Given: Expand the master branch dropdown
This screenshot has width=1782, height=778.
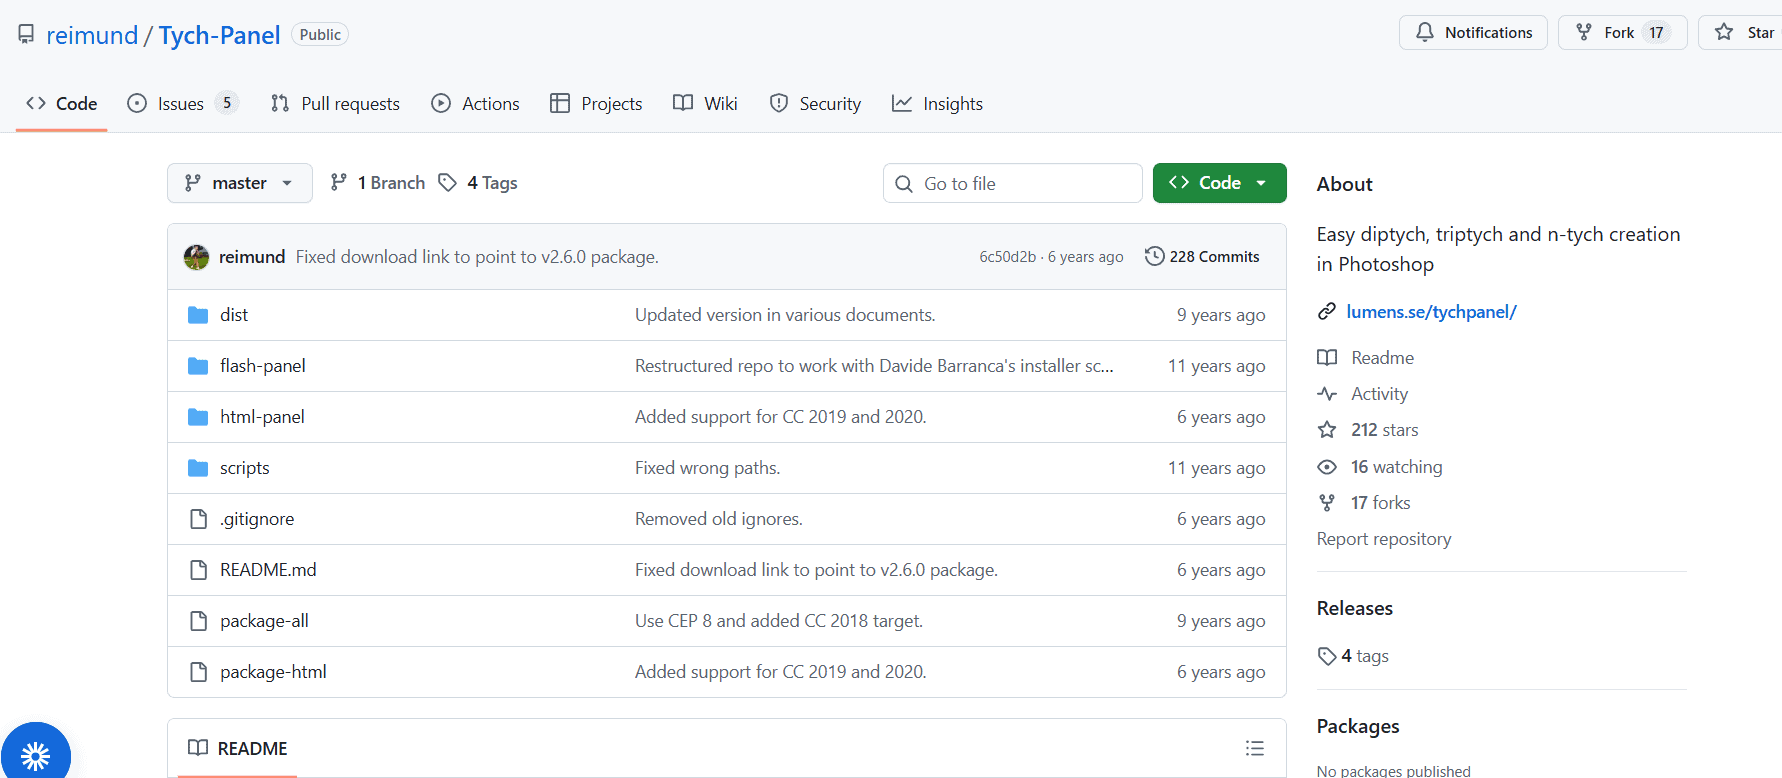Looking at the screenshot, I should coord(239,183).
